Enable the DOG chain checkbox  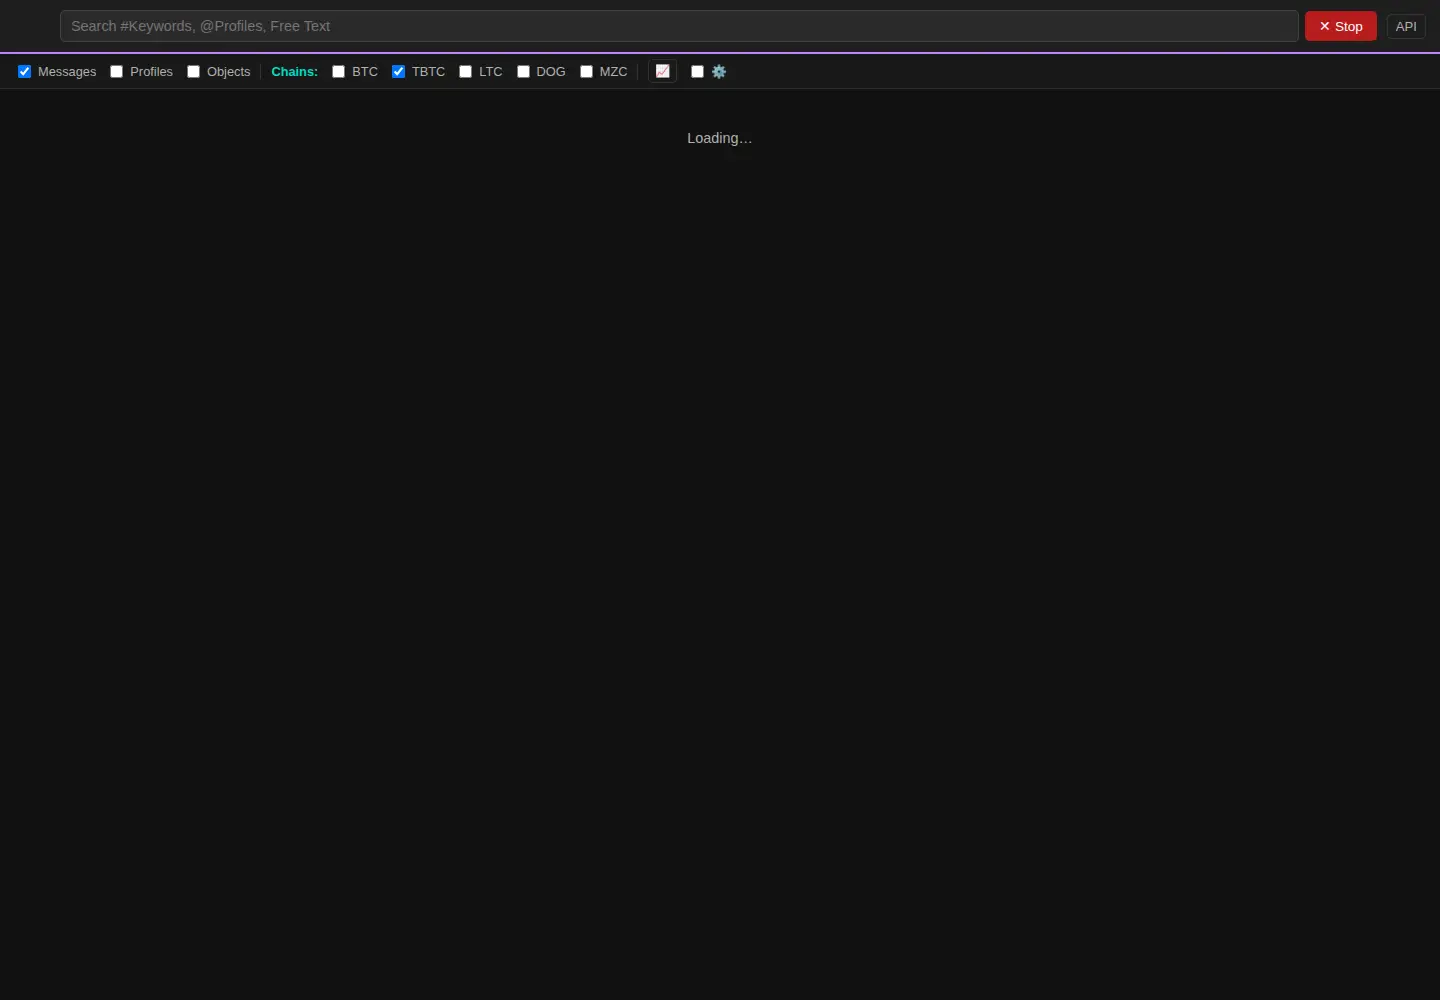click(523, 71)
